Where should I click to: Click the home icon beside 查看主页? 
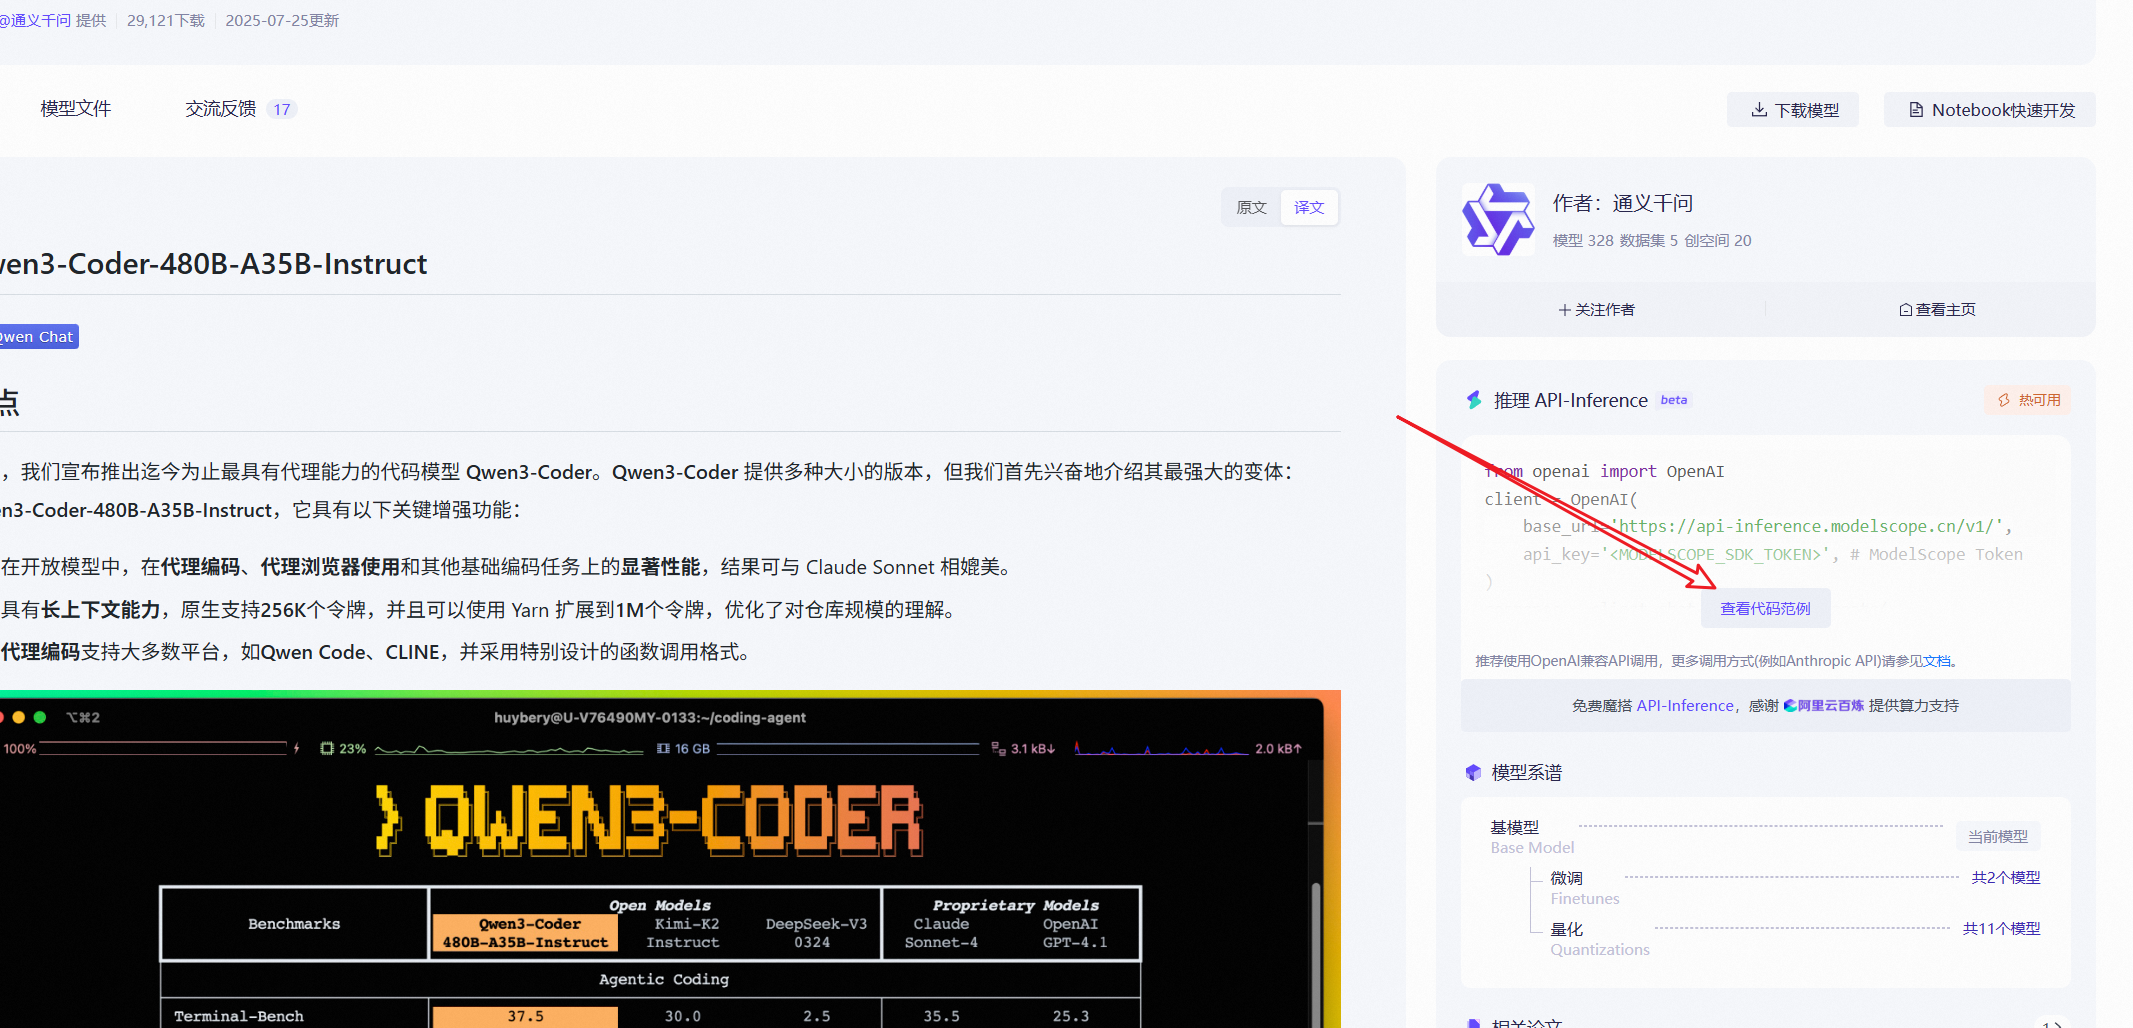point(1905,310)
